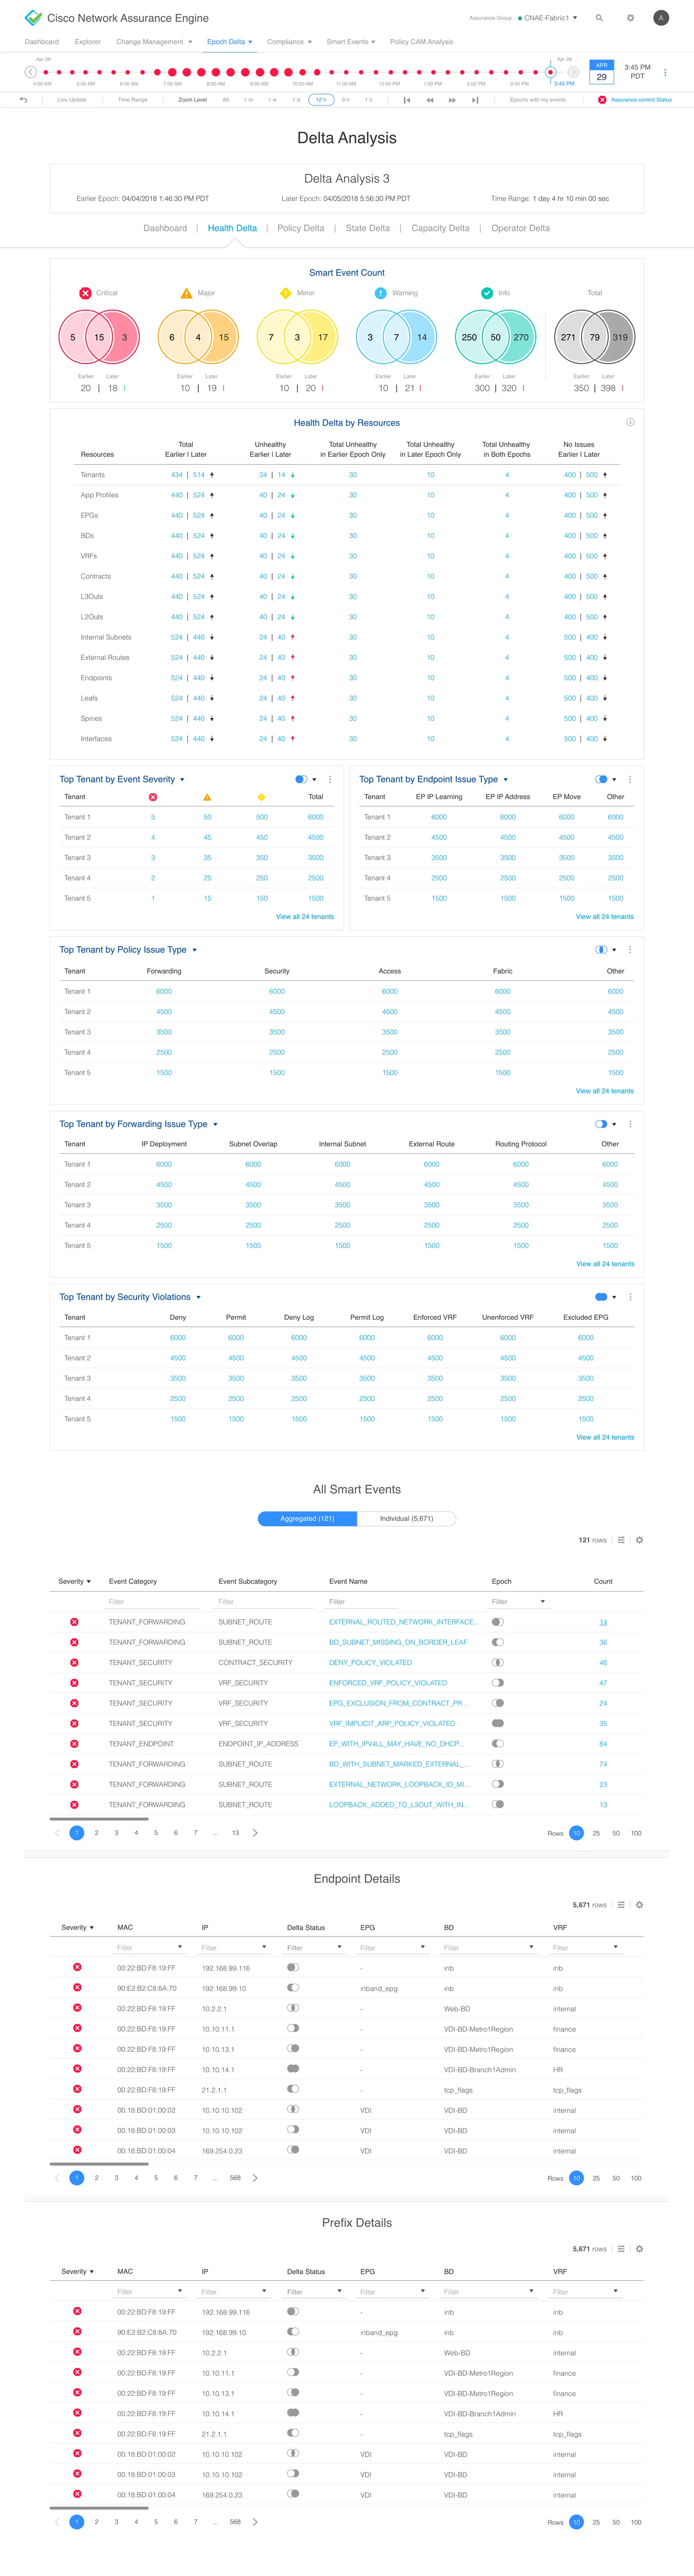Open the timeline kebab options menu
Viewport: 694px width, 2576px height.
tap(665, 72)
